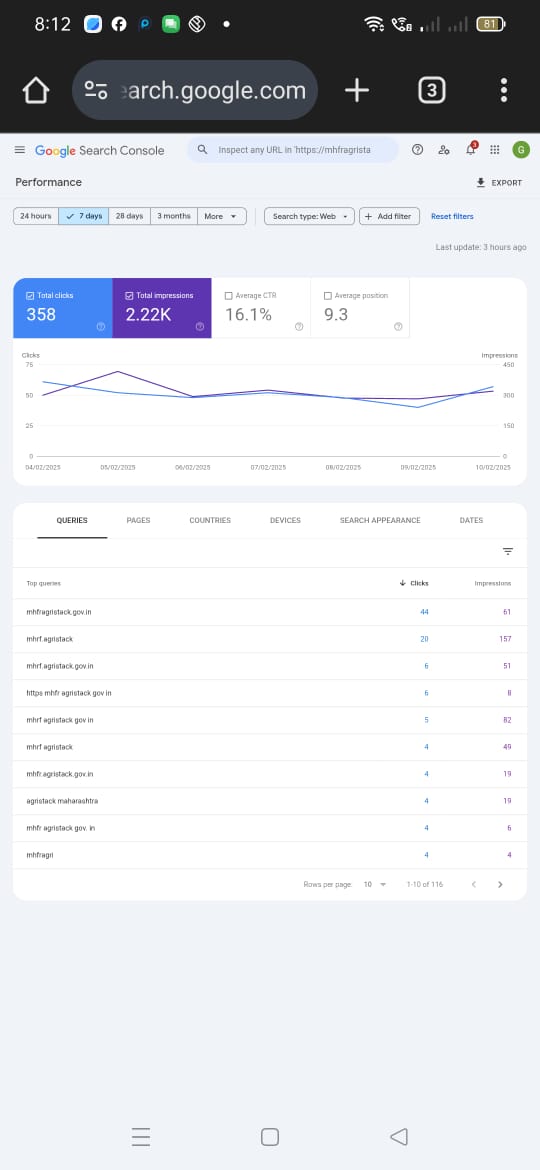
Task: Click the Inspect any URL search field
Action: tap(293, 150)
